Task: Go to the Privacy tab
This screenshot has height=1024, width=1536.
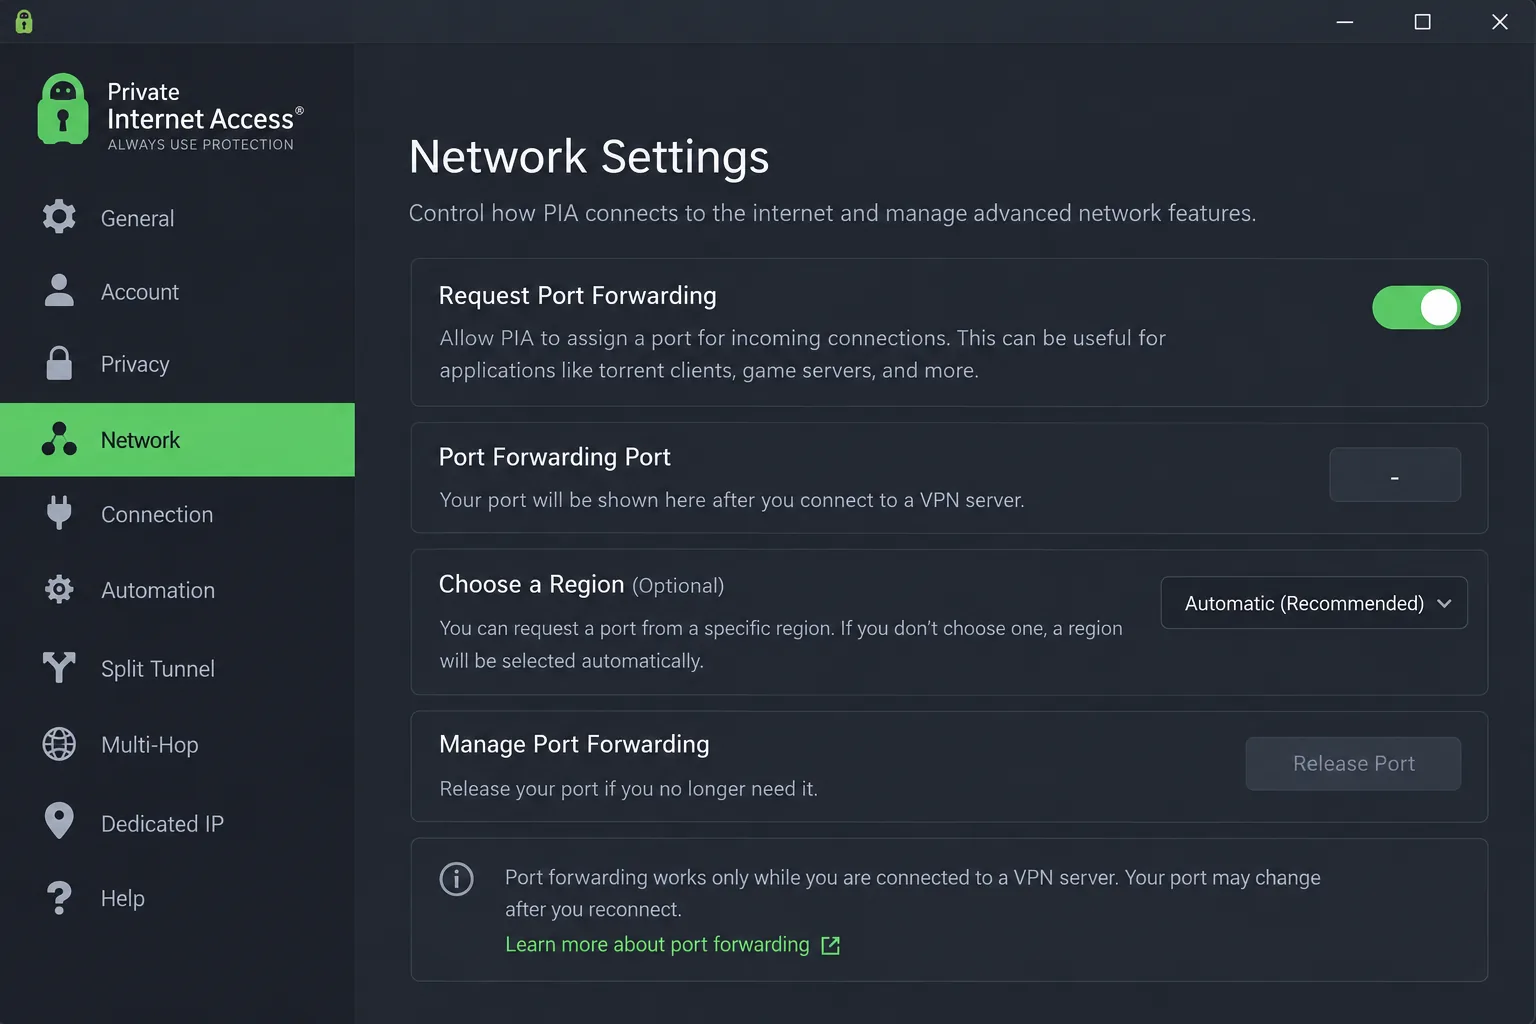Action: tap(177, 364)
